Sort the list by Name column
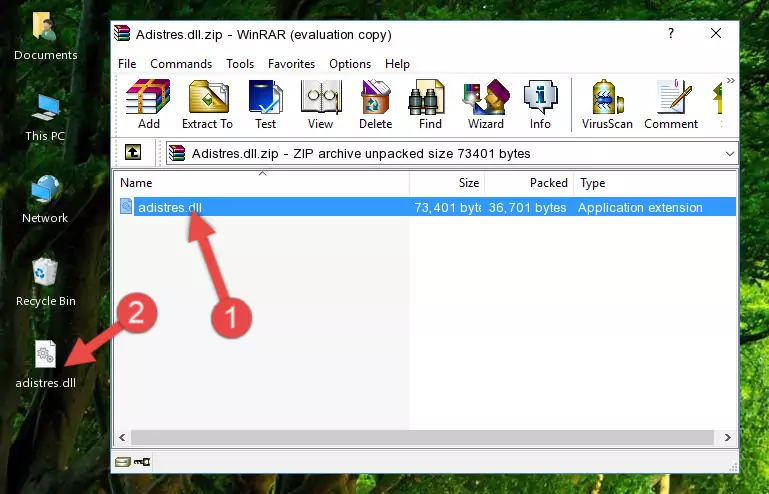 pyautogui.click(x=262, y=183)
